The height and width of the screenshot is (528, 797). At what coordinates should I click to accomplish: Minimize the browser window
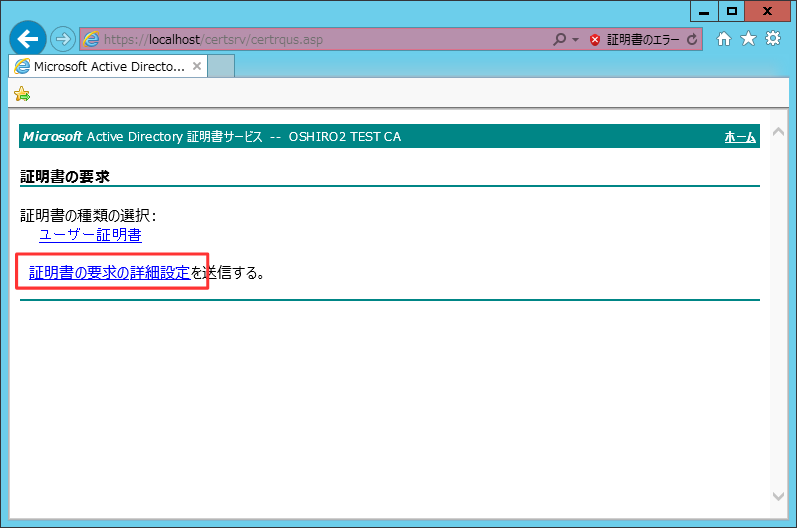pyautogui.click(x=704, y=12)
